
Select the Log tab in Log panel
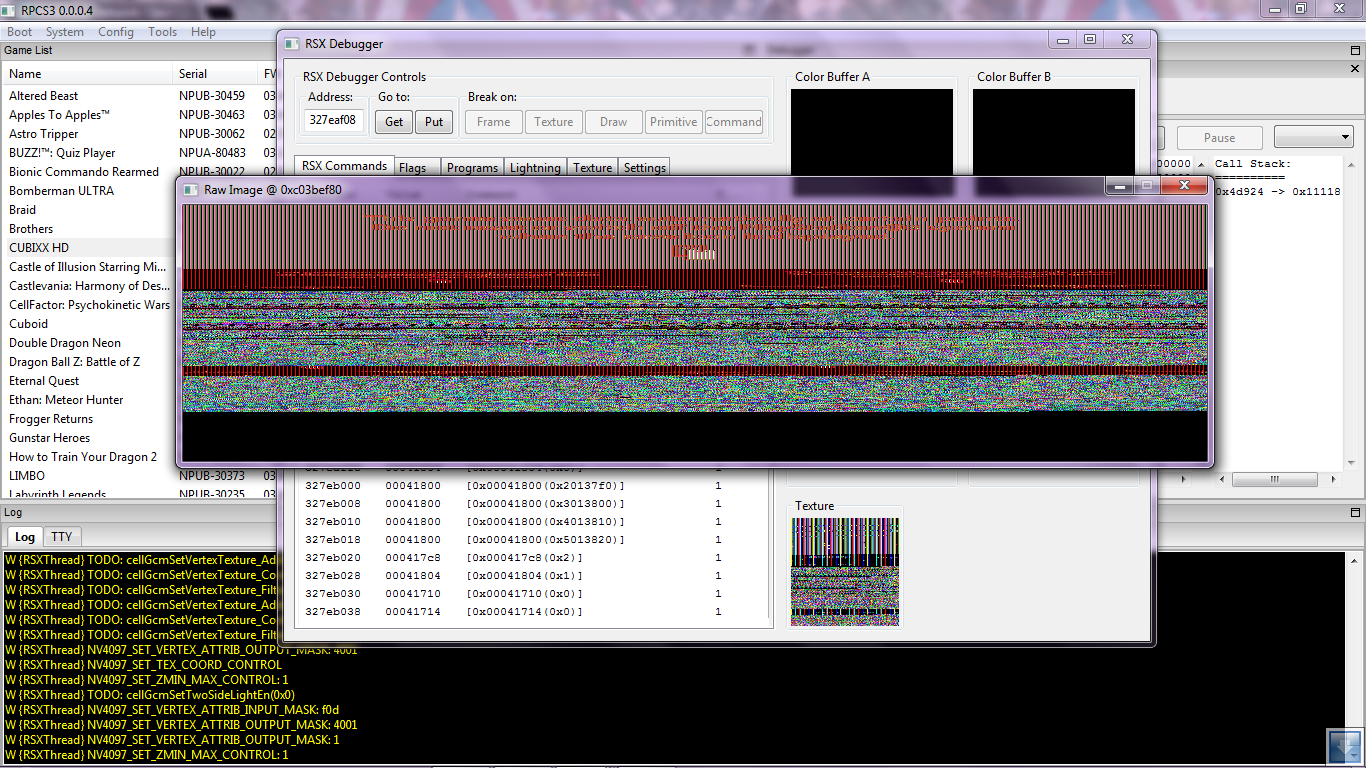tap(25, 537)
